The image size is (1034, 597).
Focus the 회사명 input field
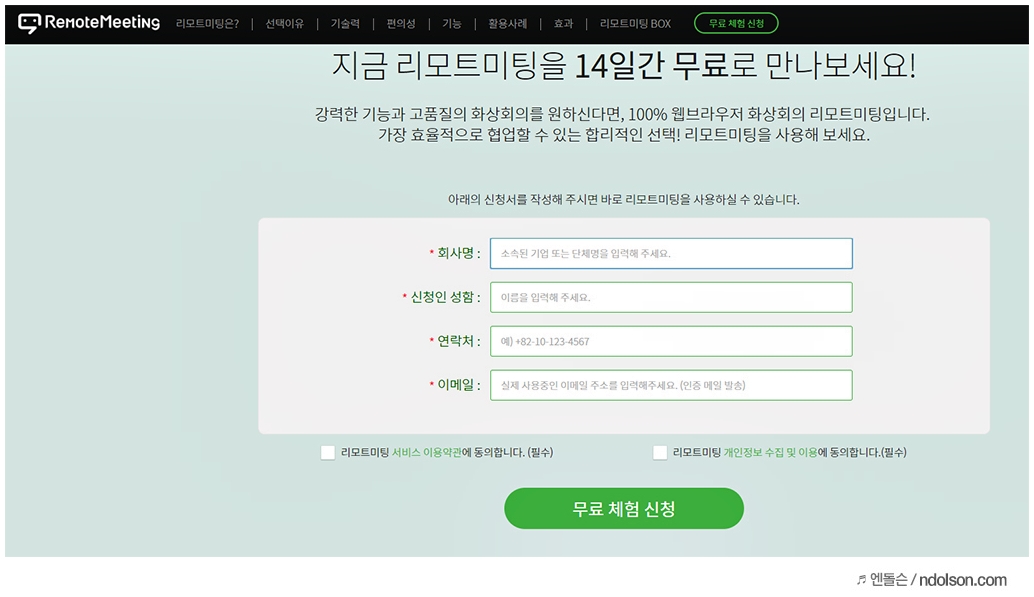[671, 253]
